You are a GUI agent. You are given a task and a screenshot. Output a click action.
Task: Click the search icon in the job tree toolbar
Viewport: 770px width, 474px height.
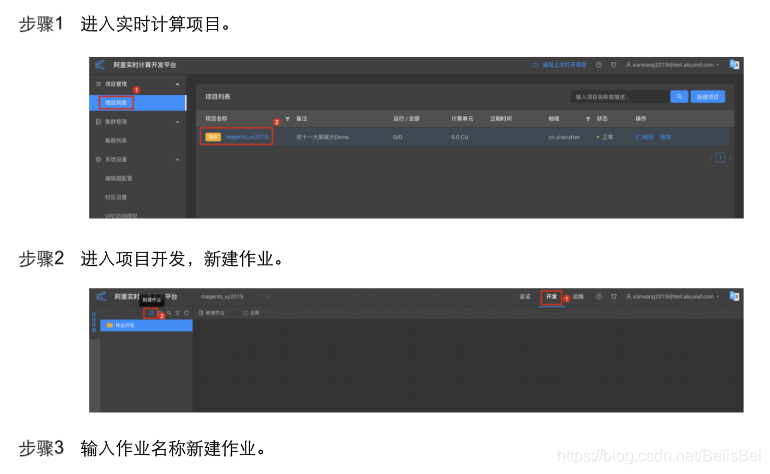(x=168, y=313)
